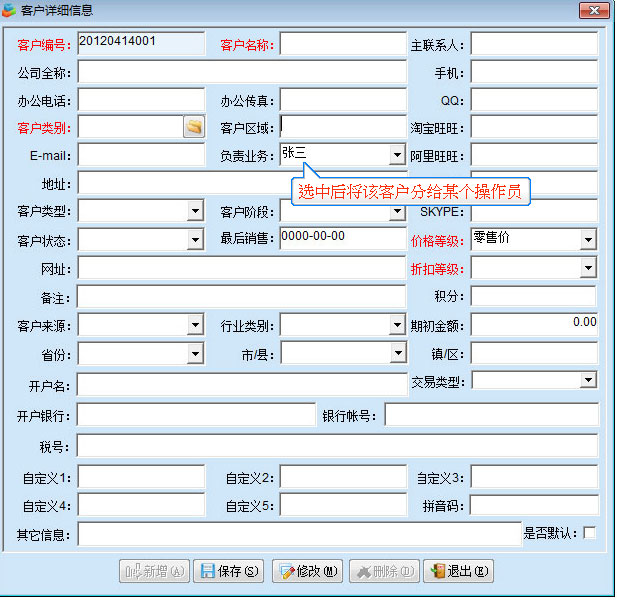Click the 公司全称 text field
This screenshot has width=617, height=602.
click(242, 73)
